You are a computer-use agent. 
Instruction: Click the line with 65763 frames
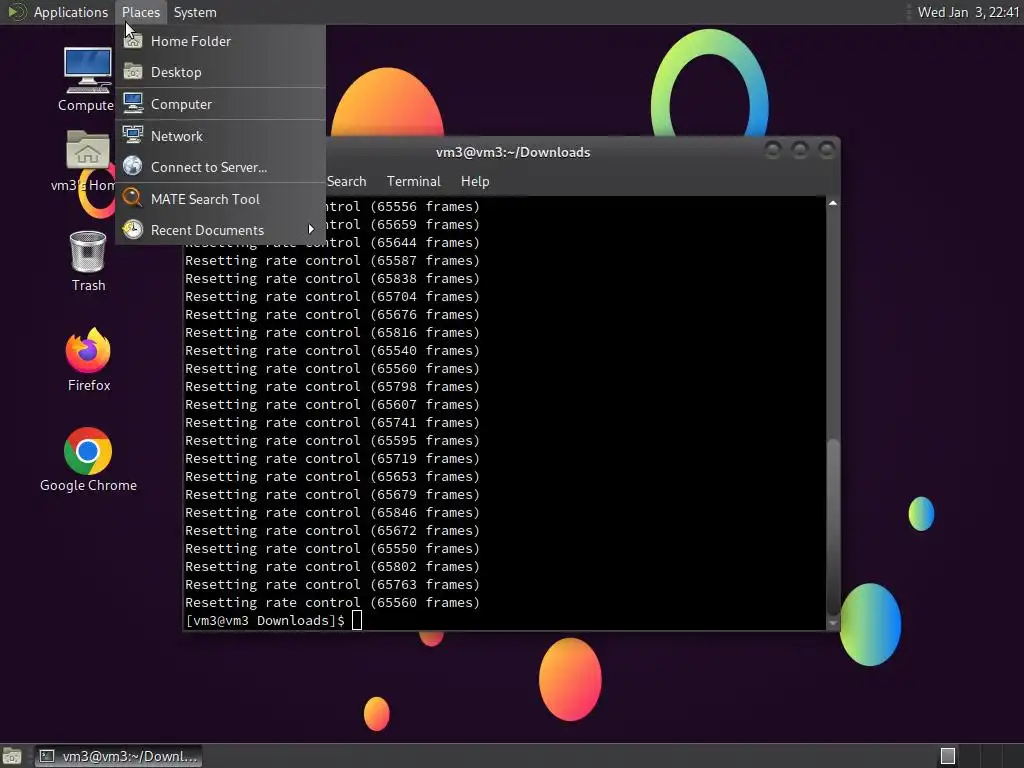(x=332, y=584)
